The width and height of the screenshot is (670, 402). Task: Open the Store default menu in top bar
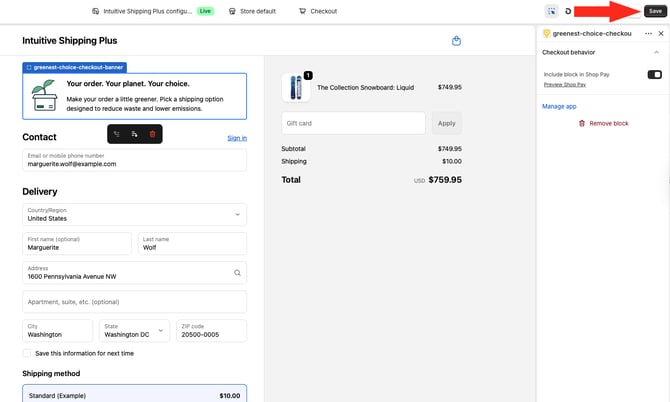[x=252, y=12]
